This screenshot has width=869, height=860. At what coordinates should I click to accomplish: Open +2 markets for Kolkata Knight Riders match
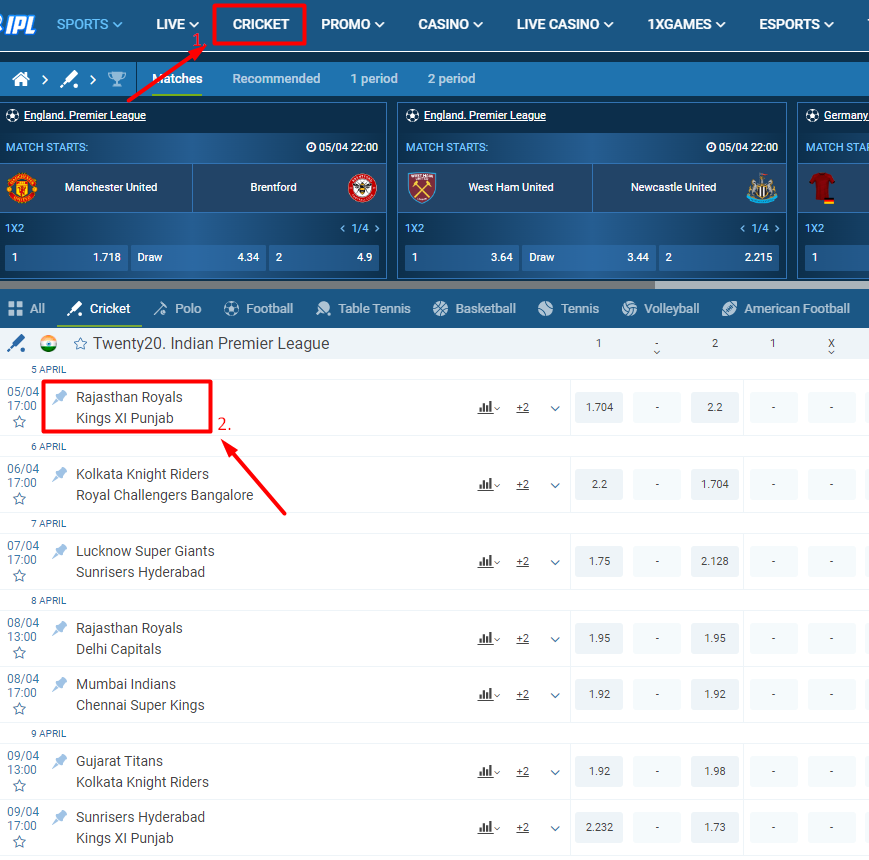(522, 485)
